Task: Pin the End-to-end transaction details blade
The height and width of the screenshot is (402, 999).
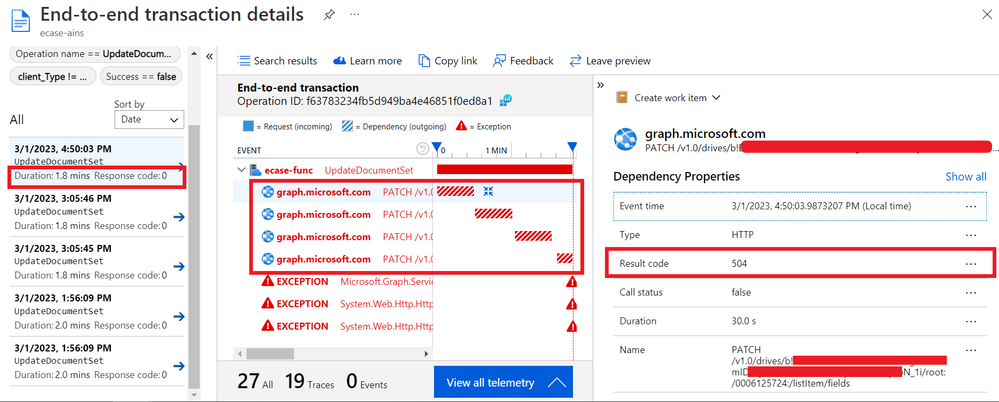Action: [329, 15]
